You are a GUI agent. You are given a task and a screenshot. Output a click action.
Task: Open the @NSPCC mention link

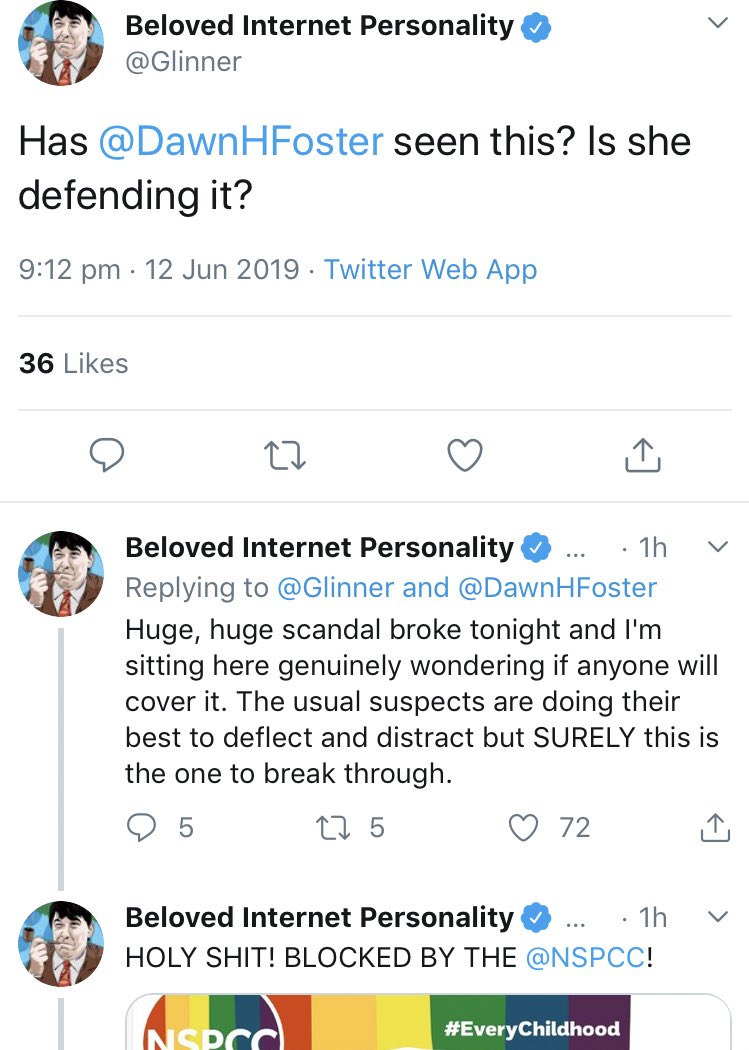click(x=586, y=957)
